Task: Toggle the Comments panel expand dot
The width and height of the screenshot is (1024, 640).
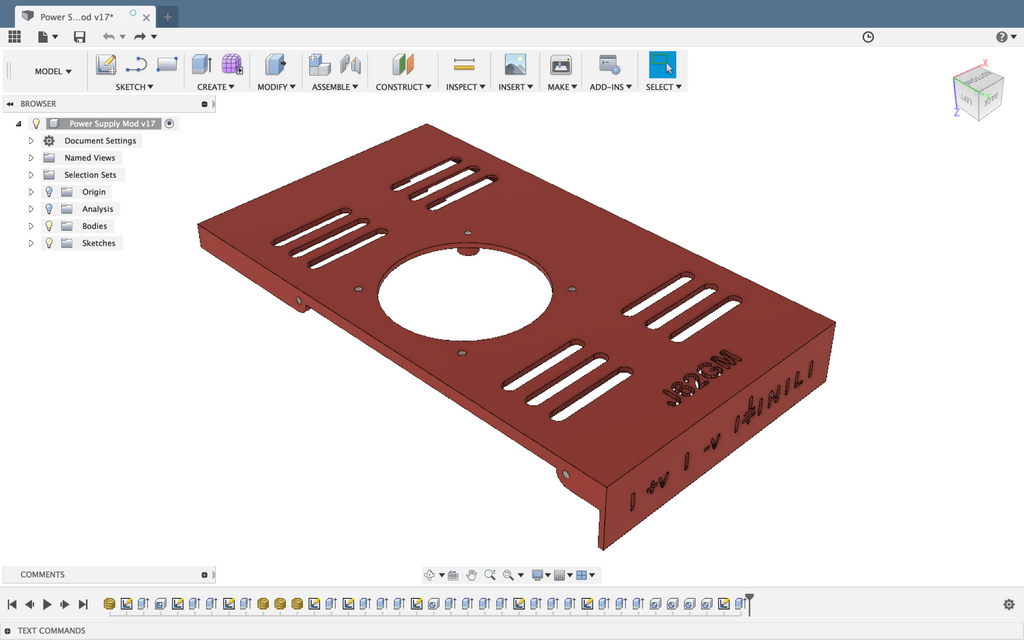Action: tap(204, 575)
